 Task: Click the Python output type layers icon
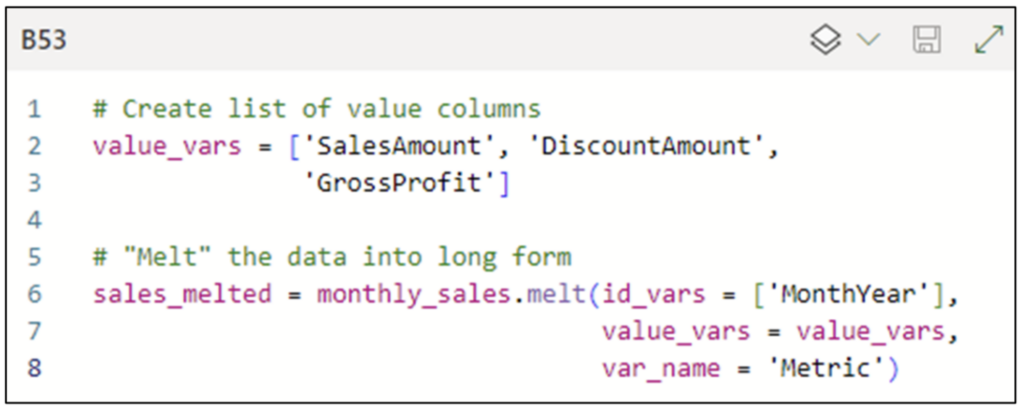[x=825, y=41]
